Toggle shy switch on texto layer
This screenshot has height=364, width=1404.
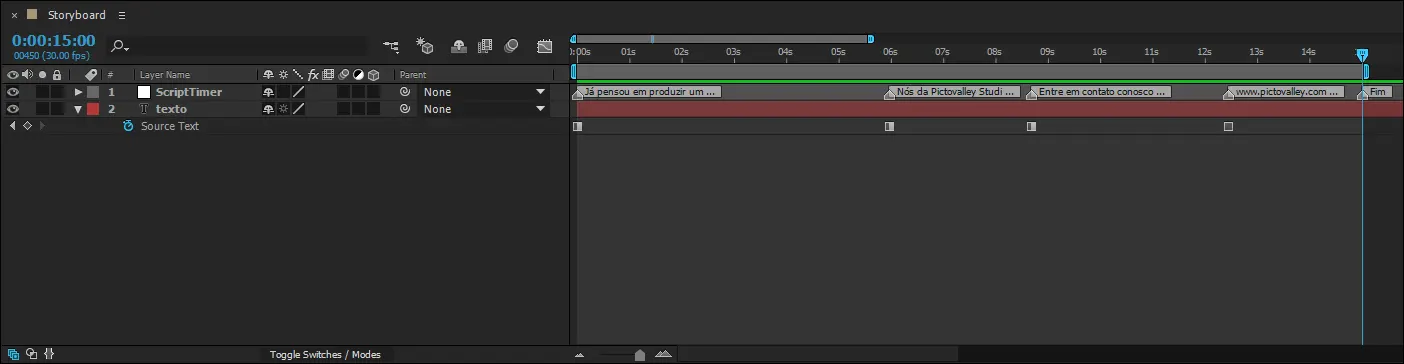click(267, 109)
